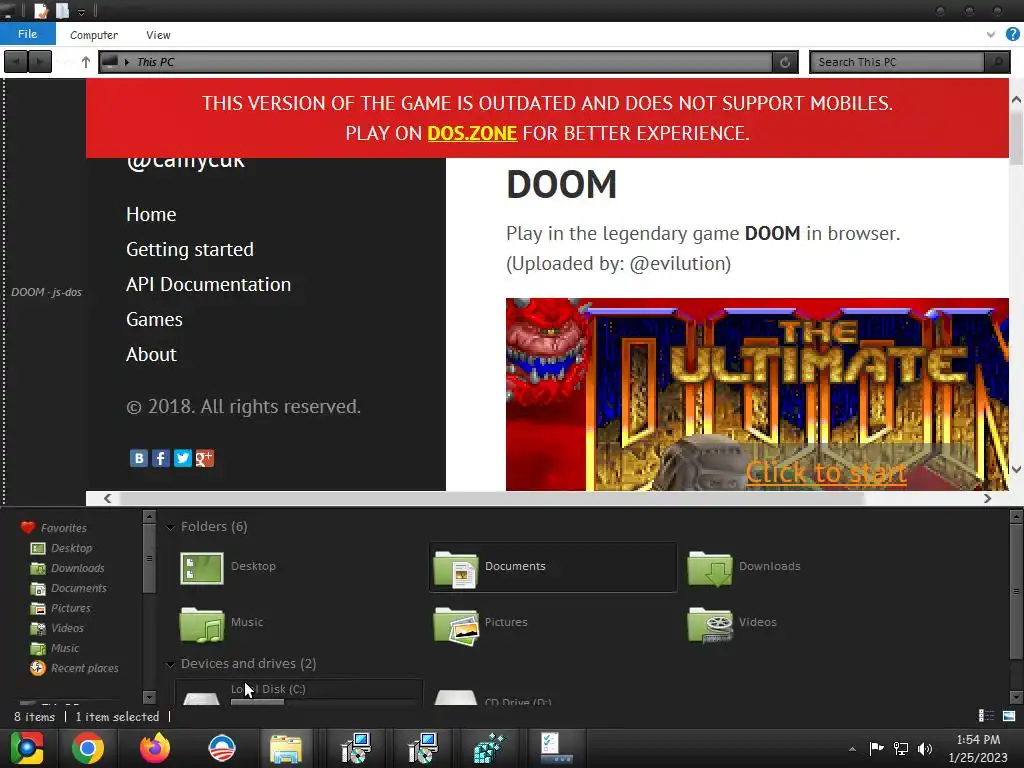This screenshot has width=1024, height=768.
Task: Click the web page horizontal scrollbar
Action: [x=493, y=498]
